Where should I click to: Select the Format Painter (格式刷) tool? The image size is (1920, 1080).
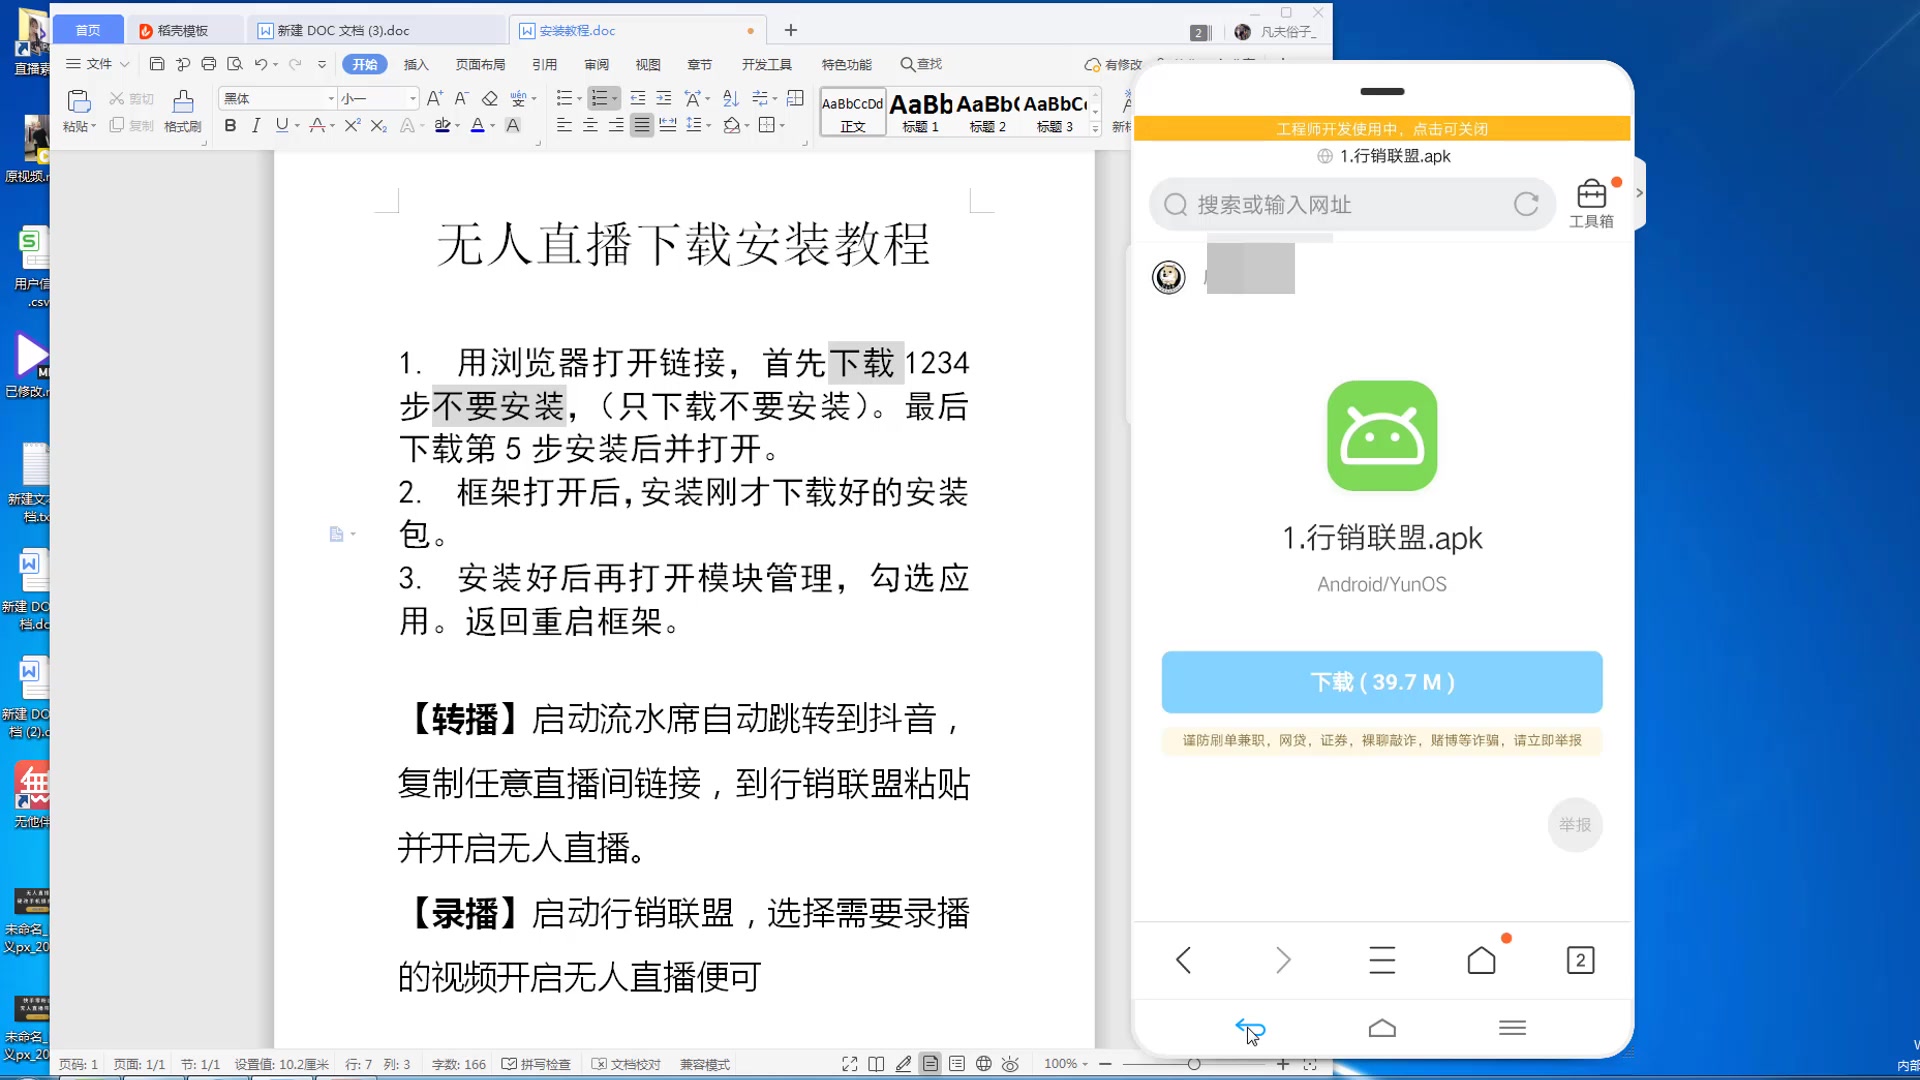pos(183,111)
